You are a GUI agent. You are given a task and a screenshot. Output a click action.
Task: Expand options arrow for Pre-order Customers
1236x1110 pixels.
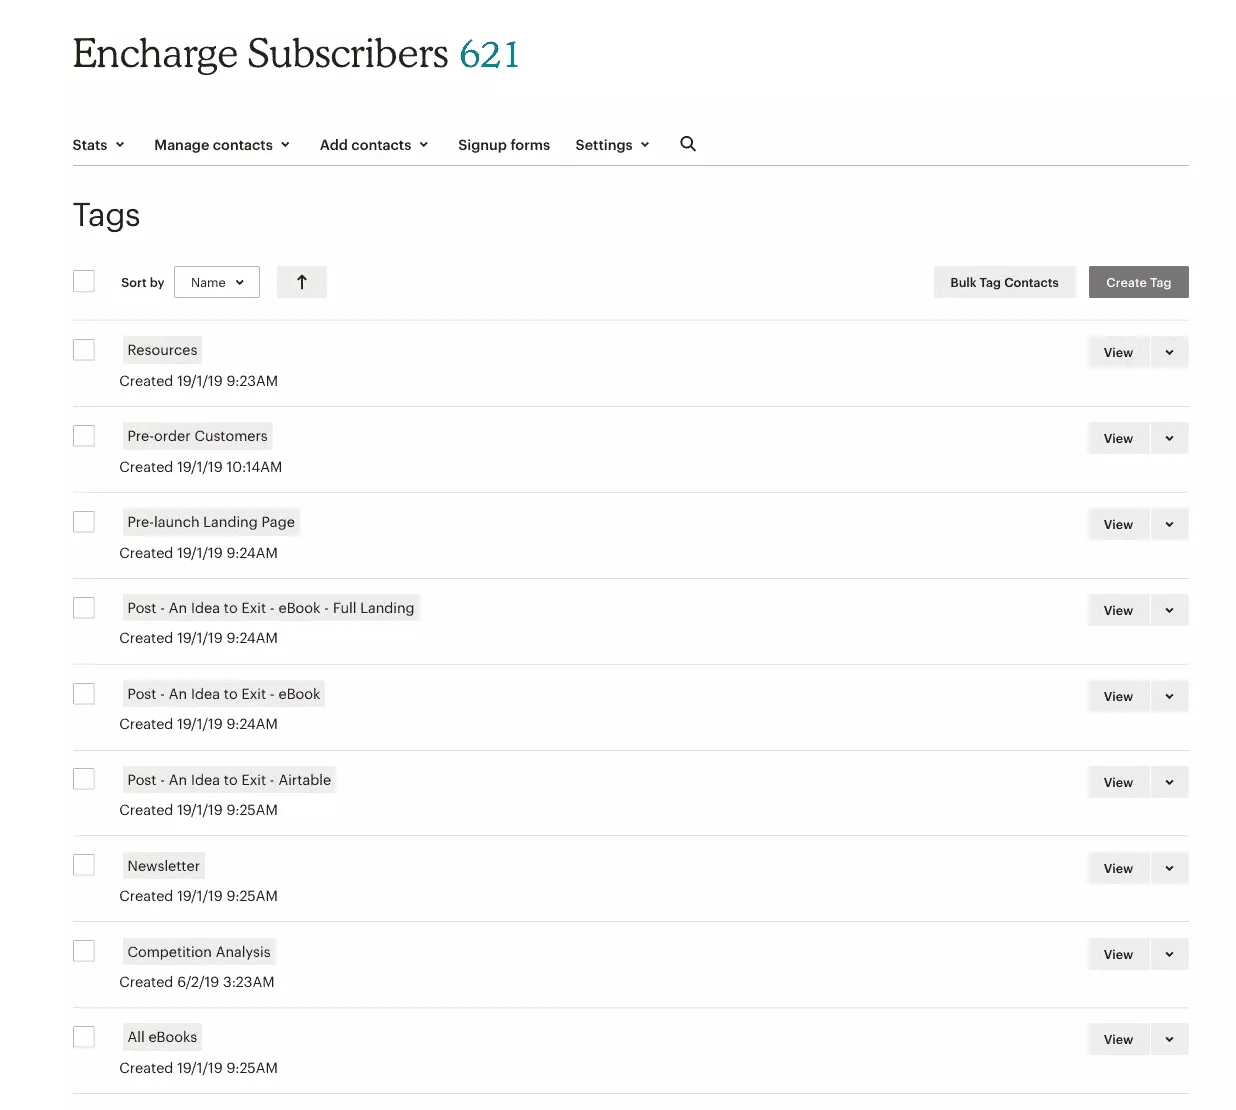click(1169, 439)
